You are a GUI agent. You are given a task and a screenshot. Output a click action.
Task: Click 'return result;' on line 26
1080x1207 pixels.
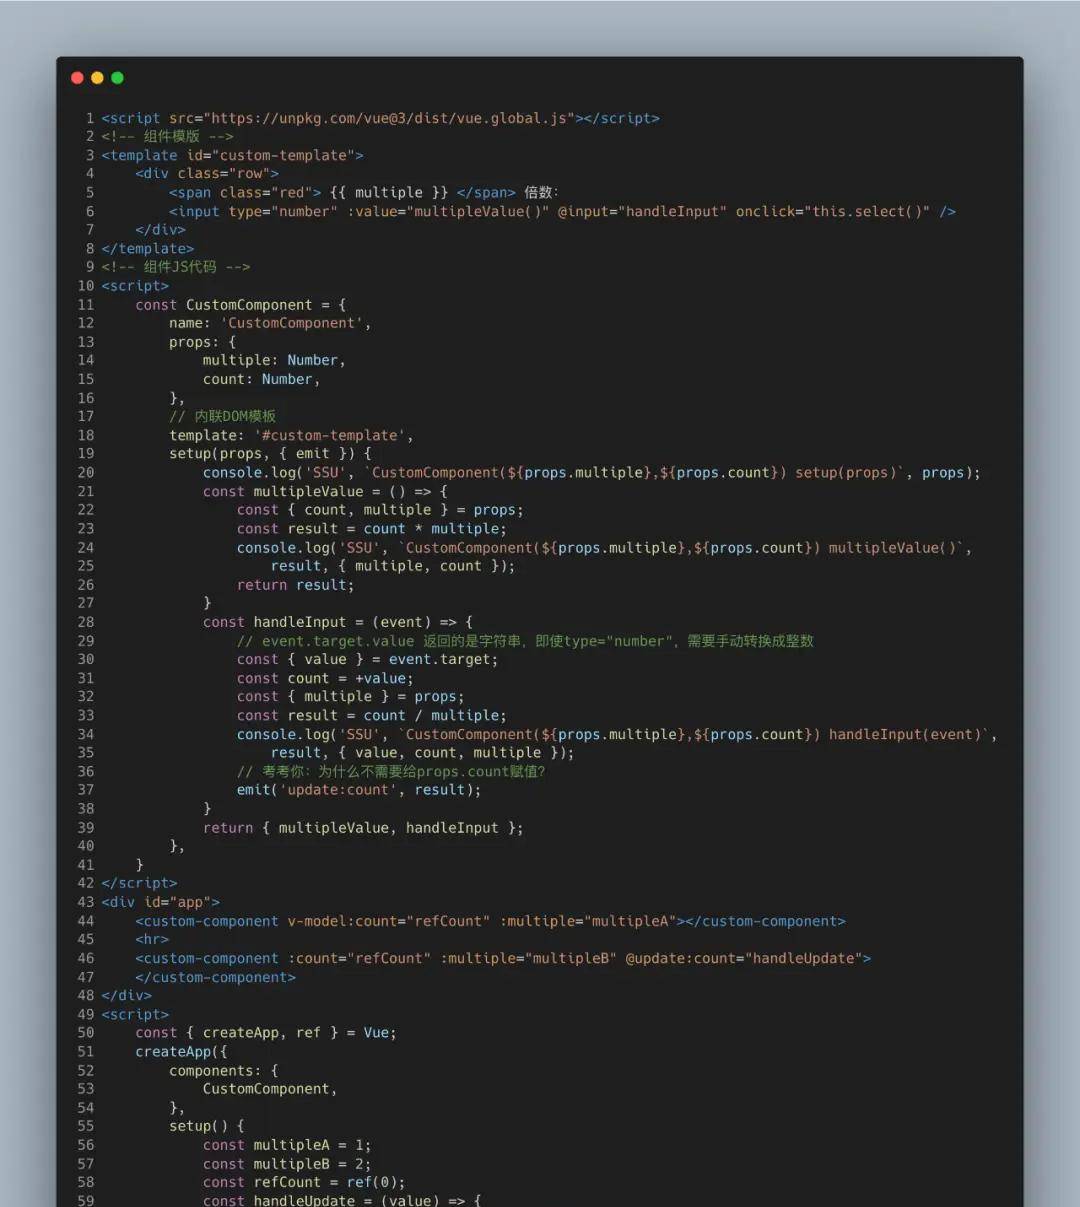point(295,585)
